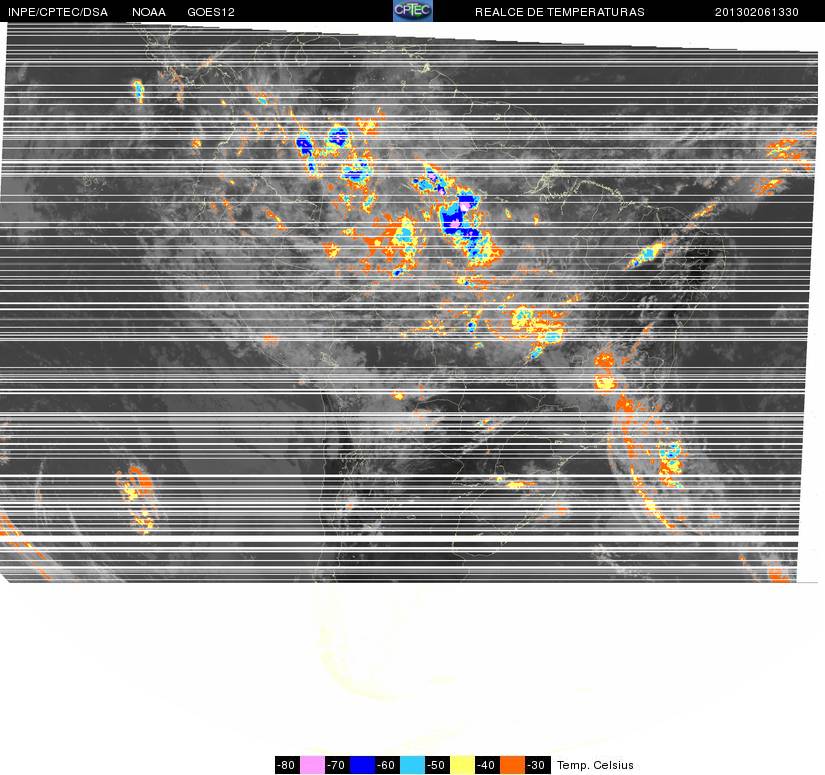825x775 pixels.
Task: Click the Temp. Celsius legend label
Action: [595, 765]
